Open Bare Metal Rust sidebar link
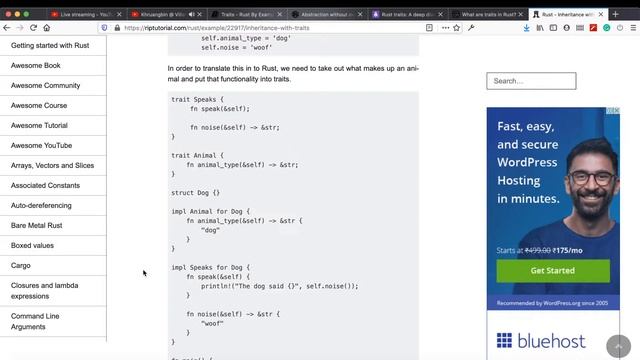640x360 pixels. [x=36, y=225]
